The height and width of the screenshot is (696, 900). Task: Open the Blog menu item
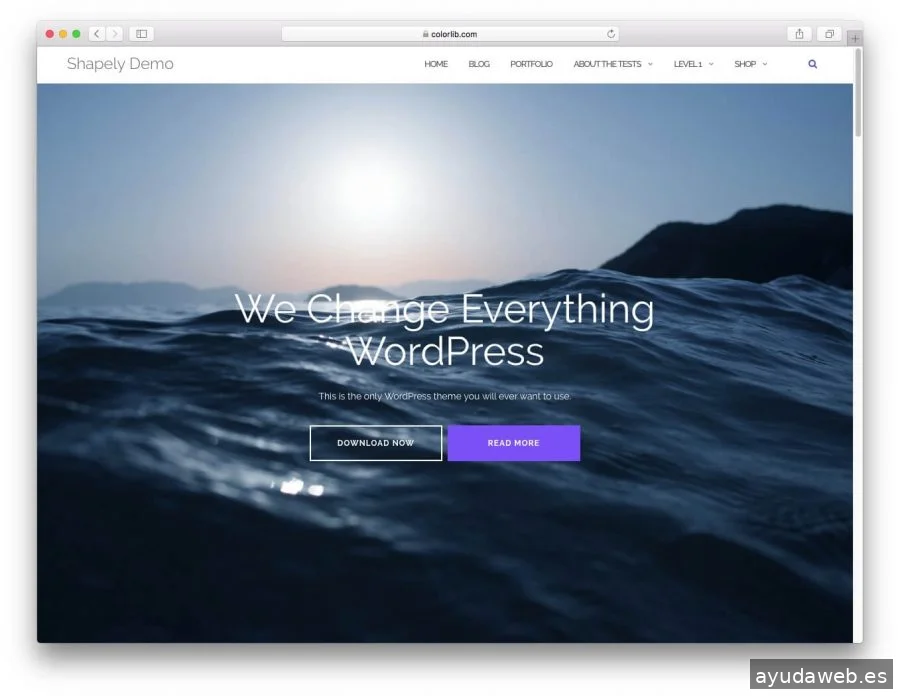479,64
